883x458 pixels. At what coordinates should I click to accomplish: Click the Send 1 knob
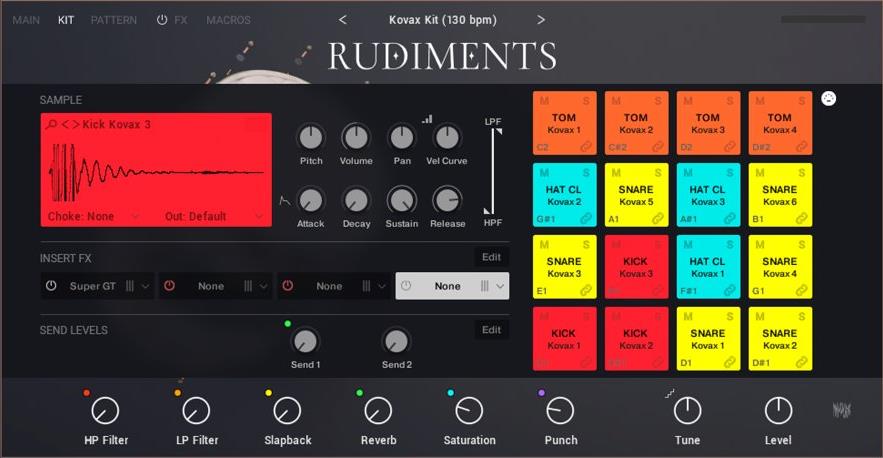[305, 341]
